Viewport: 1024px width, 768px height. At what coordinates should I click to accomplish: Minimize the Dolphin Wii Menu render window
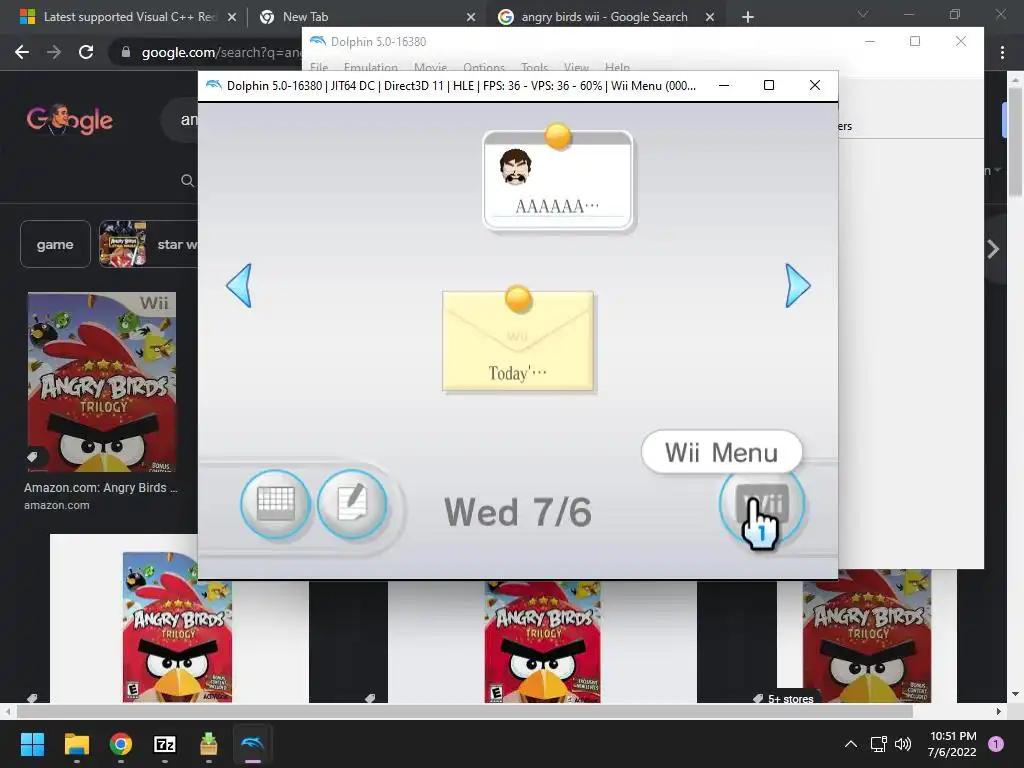tap(724, 85)
